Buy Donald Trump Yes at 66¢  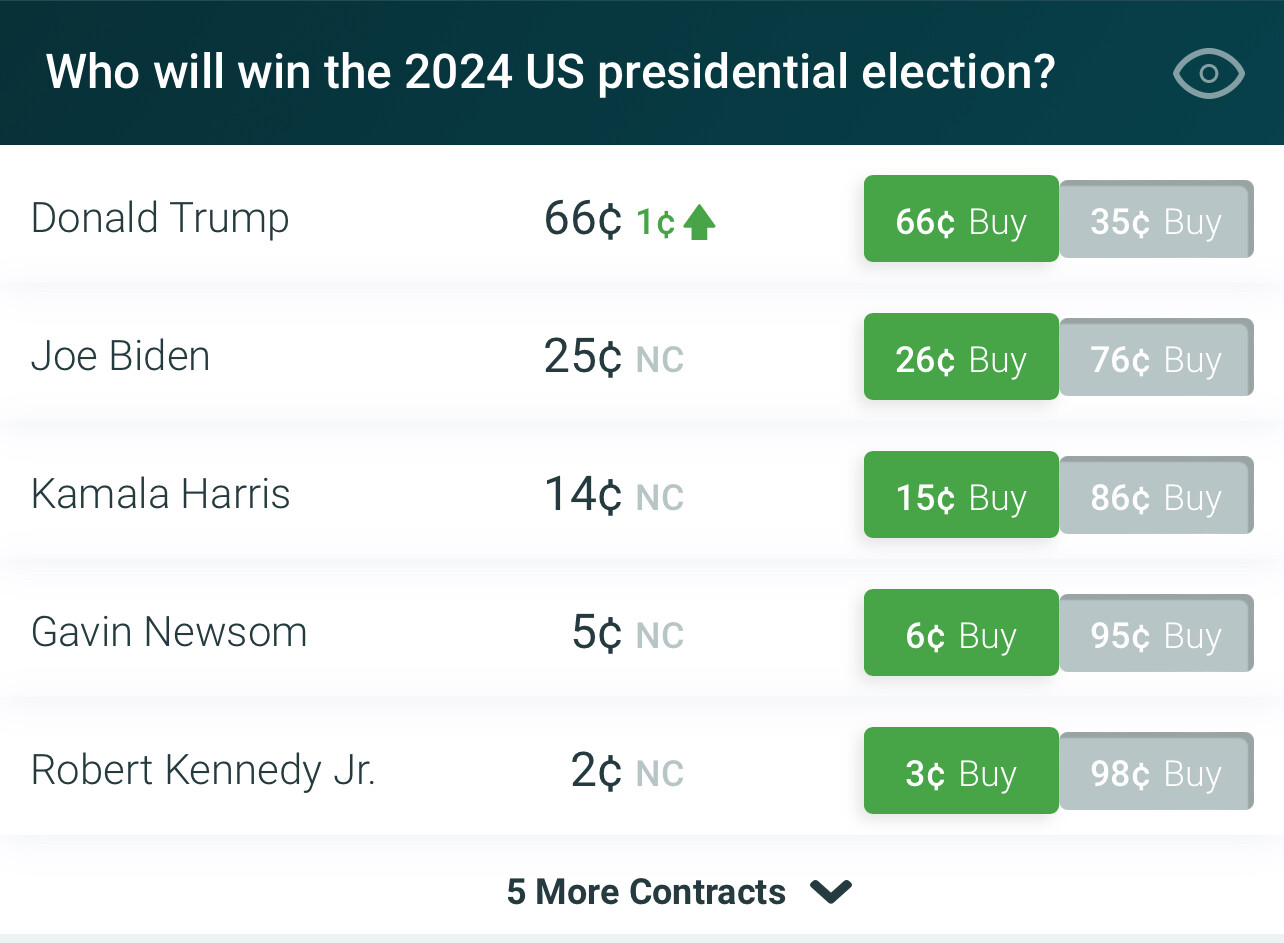pyautogui.click(x=961, y=219)
